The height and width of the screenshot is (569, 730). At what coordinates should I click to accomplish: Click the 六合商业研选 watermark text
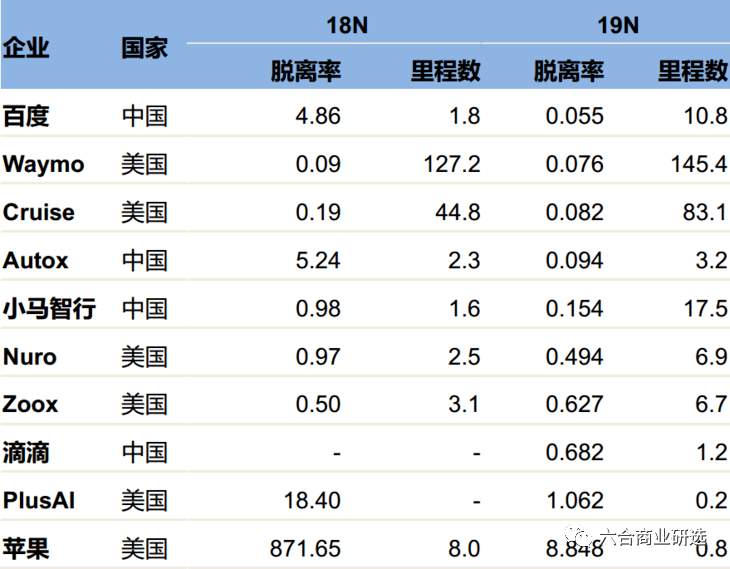pos(653,537)
